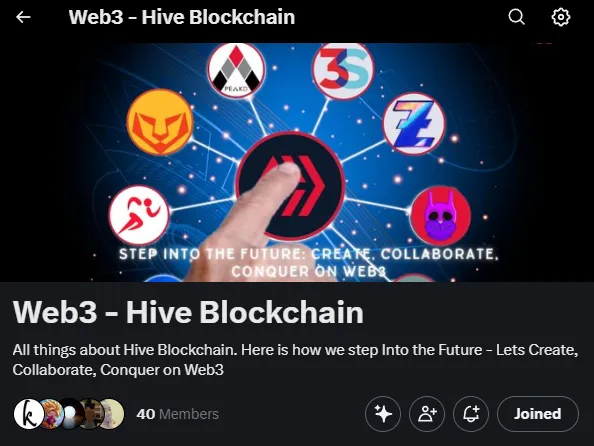
Task: View the 40 Members list
Action: coord(178,414)
